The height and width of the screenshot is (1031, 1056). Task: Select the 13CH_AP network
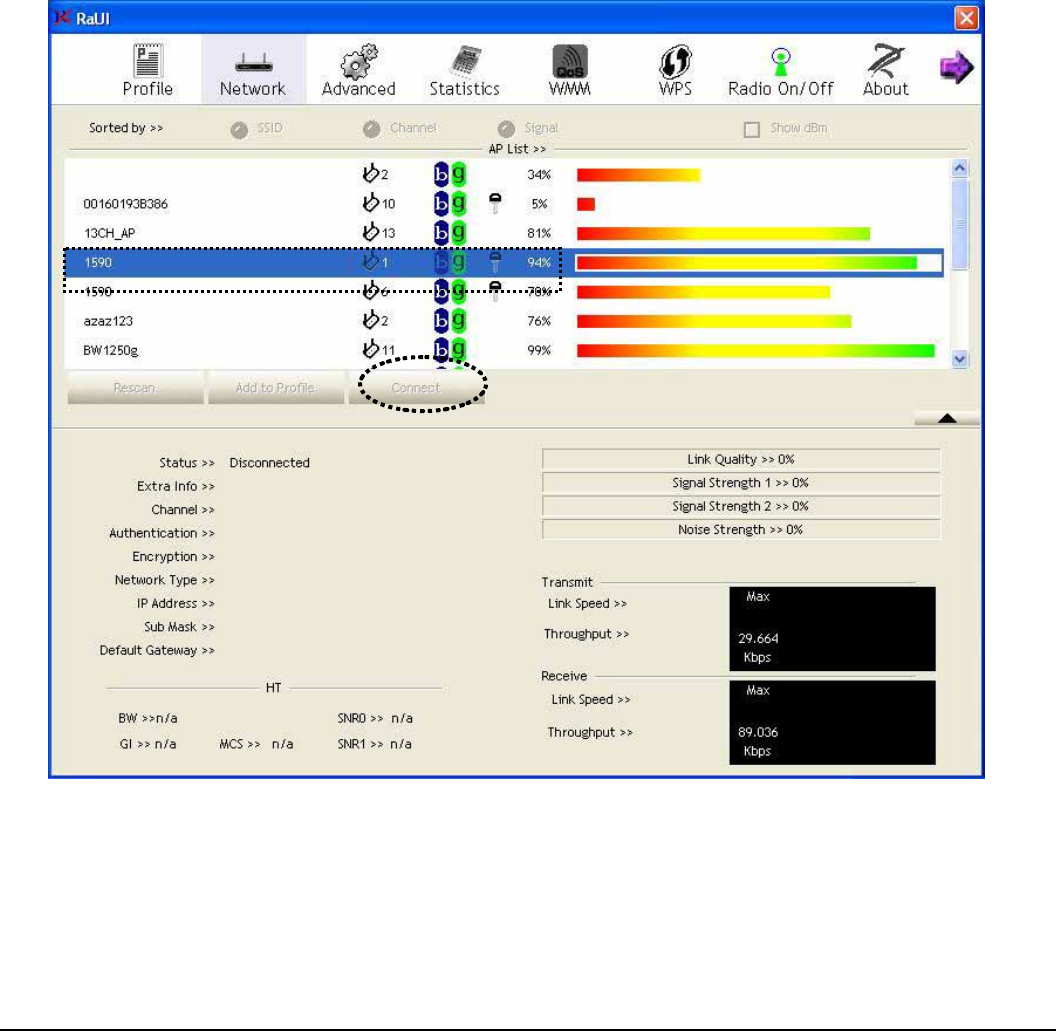(x=109, y=233)
